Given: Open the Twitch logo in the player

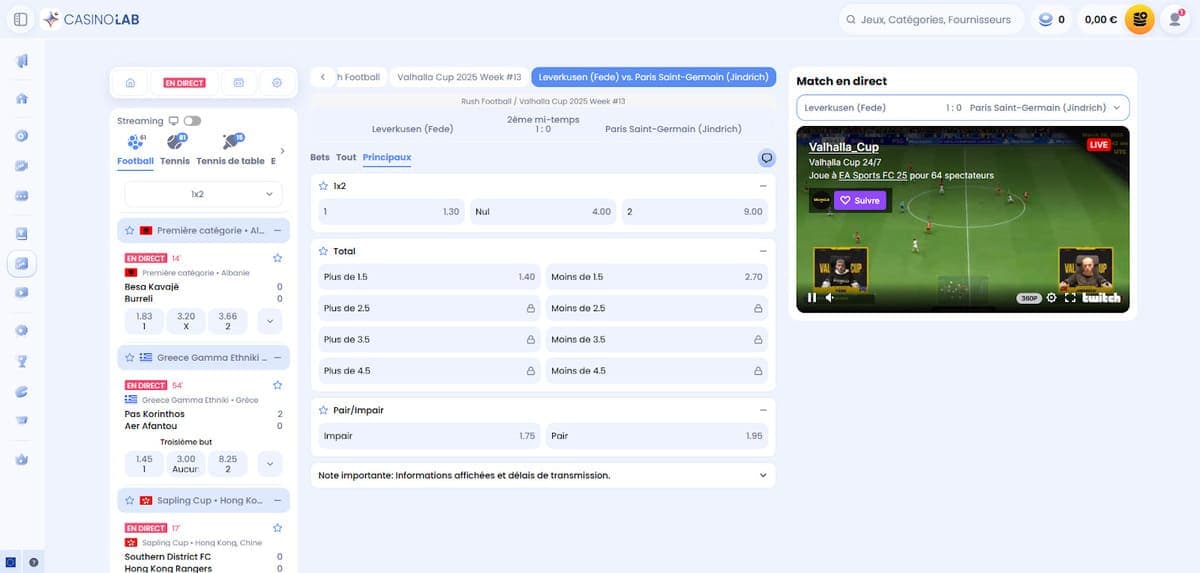Looking at the screenshot, I should coord(1102,298).
